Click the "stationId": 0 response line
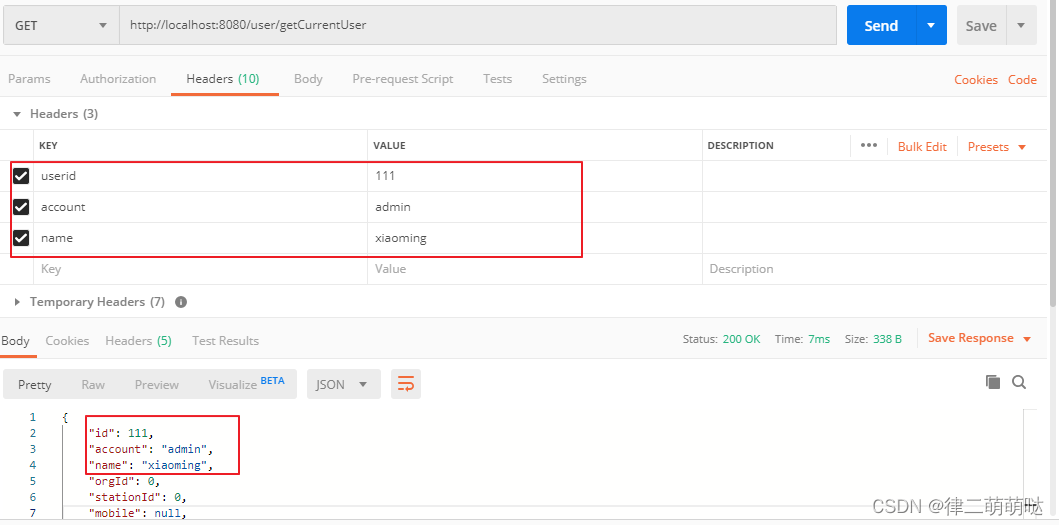Screen dimensions: 1059x525 (x=137, y=497)
